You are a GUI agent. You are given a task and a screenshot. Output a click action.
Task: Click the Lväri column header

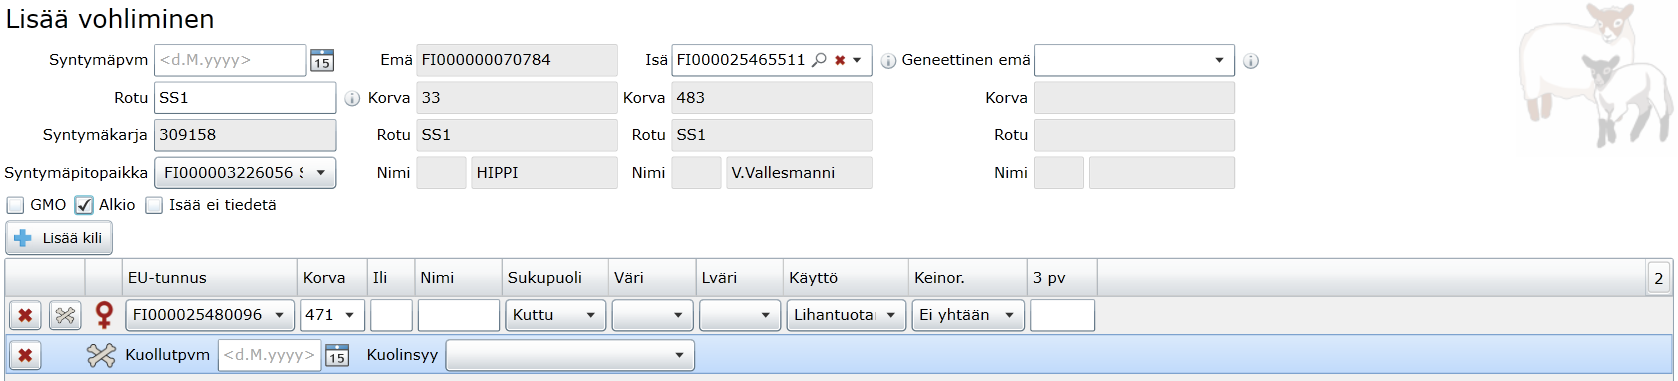(740, 278)
